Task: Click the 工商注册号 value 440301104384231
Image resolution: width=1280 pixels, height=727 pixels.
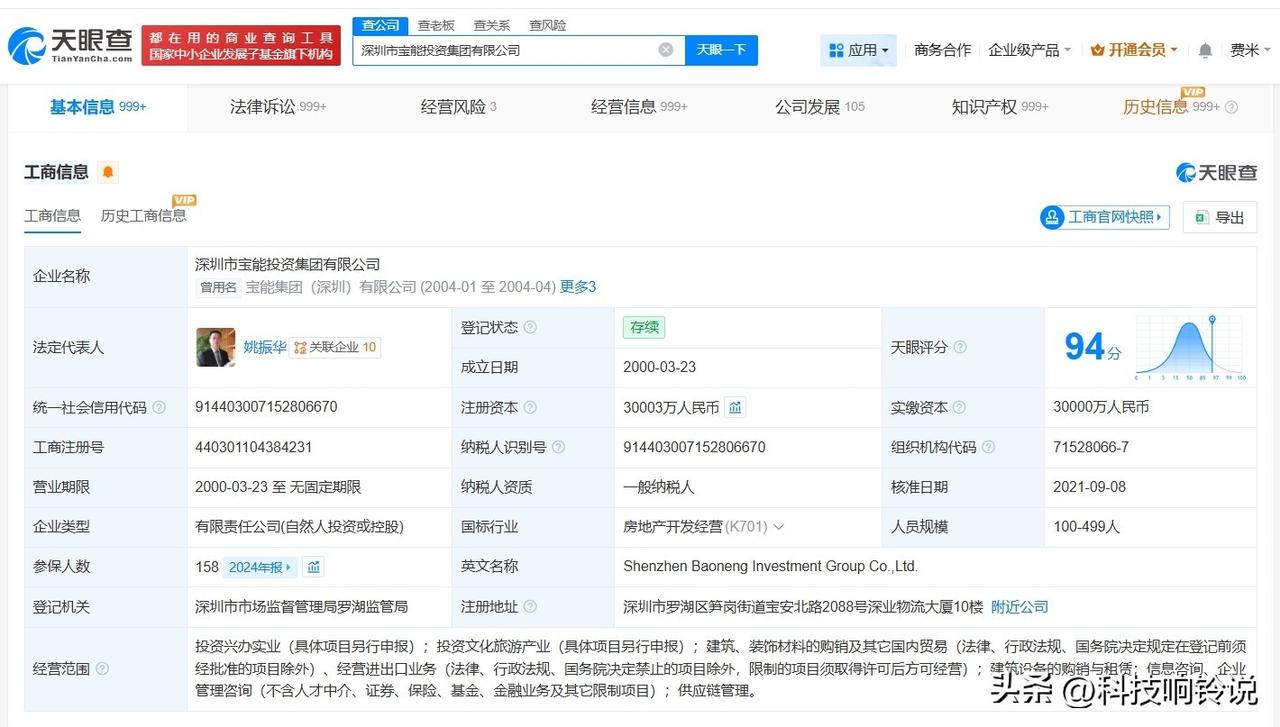Action: 254,447
